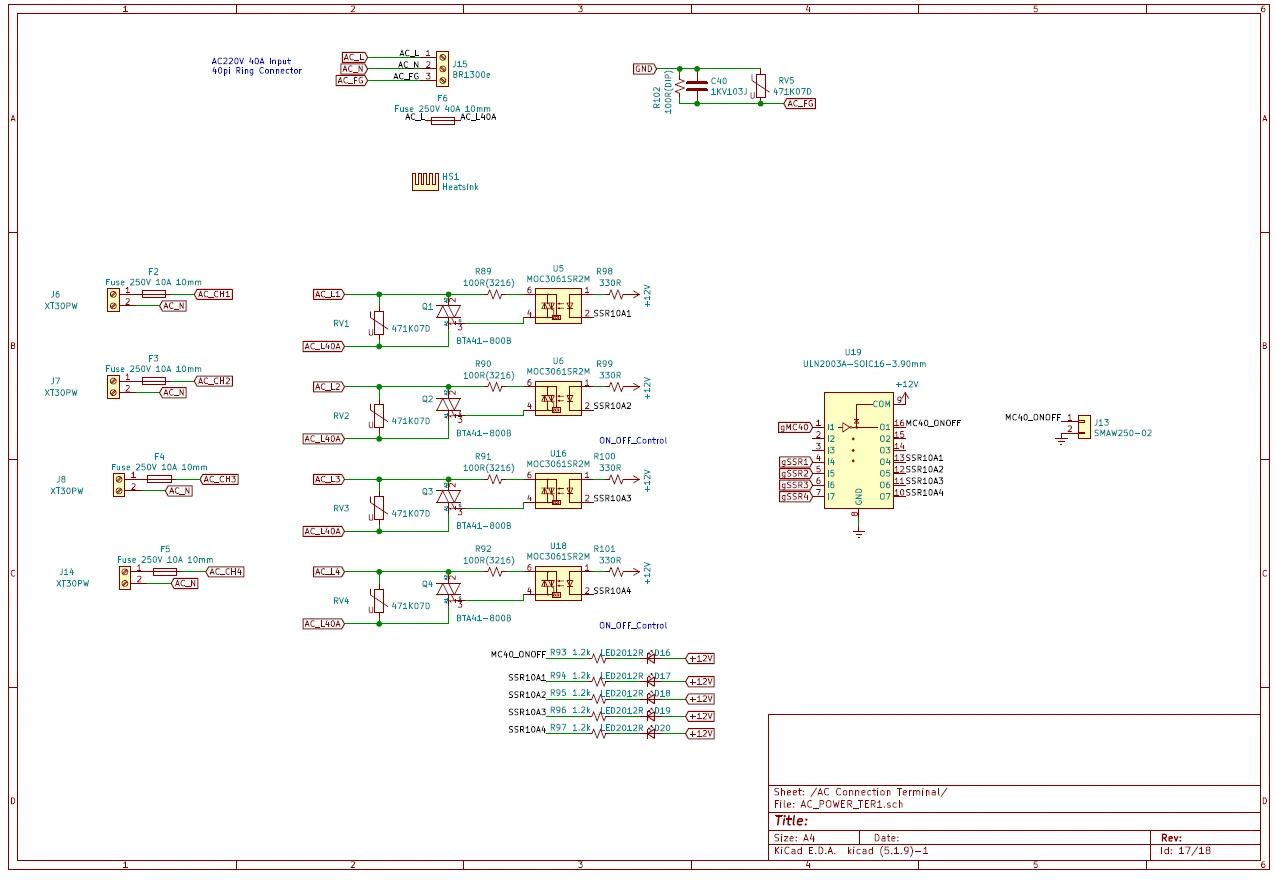Click 'File: AC_POWER_TER1.sch' in title block
Viewport: 1276px width, 880px height.
point(838,804)
